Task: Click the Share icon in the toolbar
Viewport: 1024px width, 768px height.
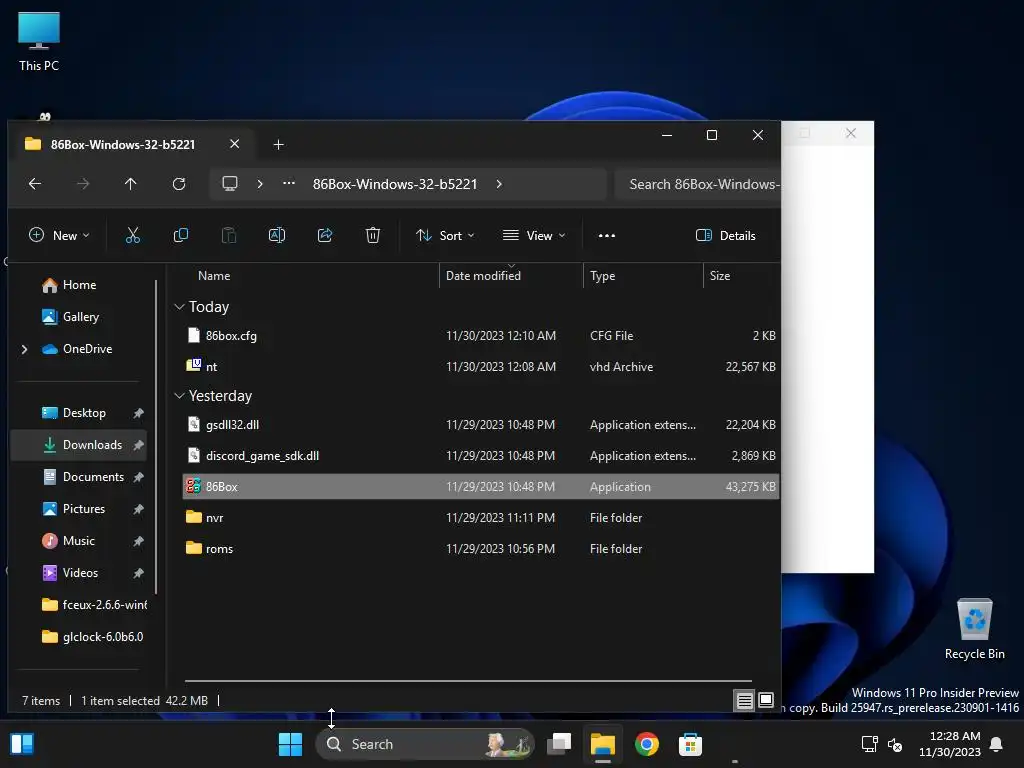Action: [325, 235]
